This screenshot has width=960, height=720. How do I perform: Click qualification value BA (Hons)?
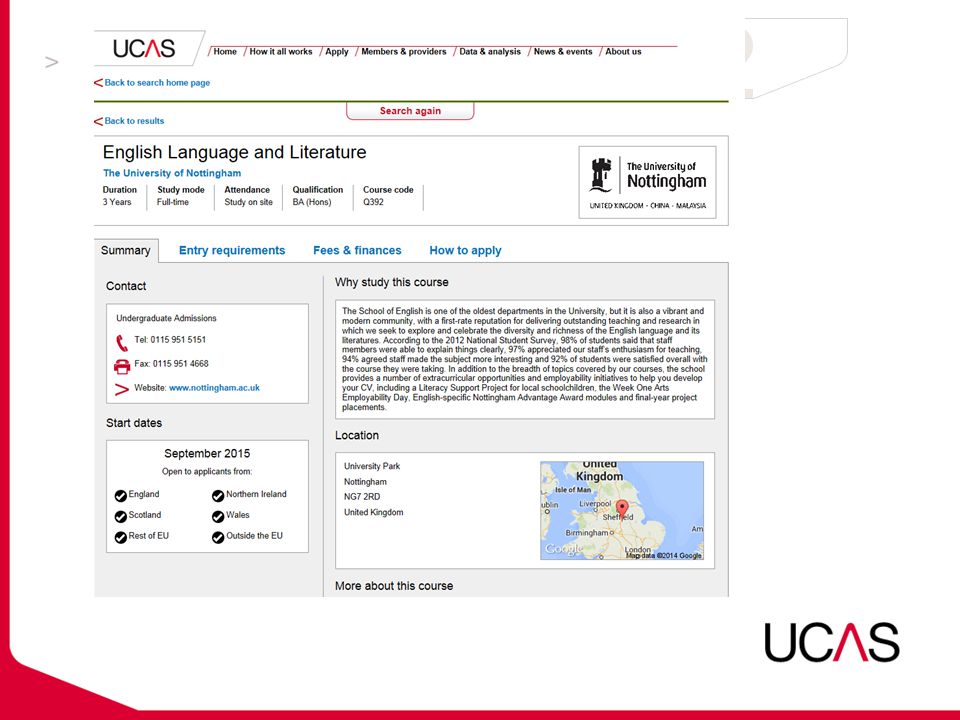pos(312,202)
